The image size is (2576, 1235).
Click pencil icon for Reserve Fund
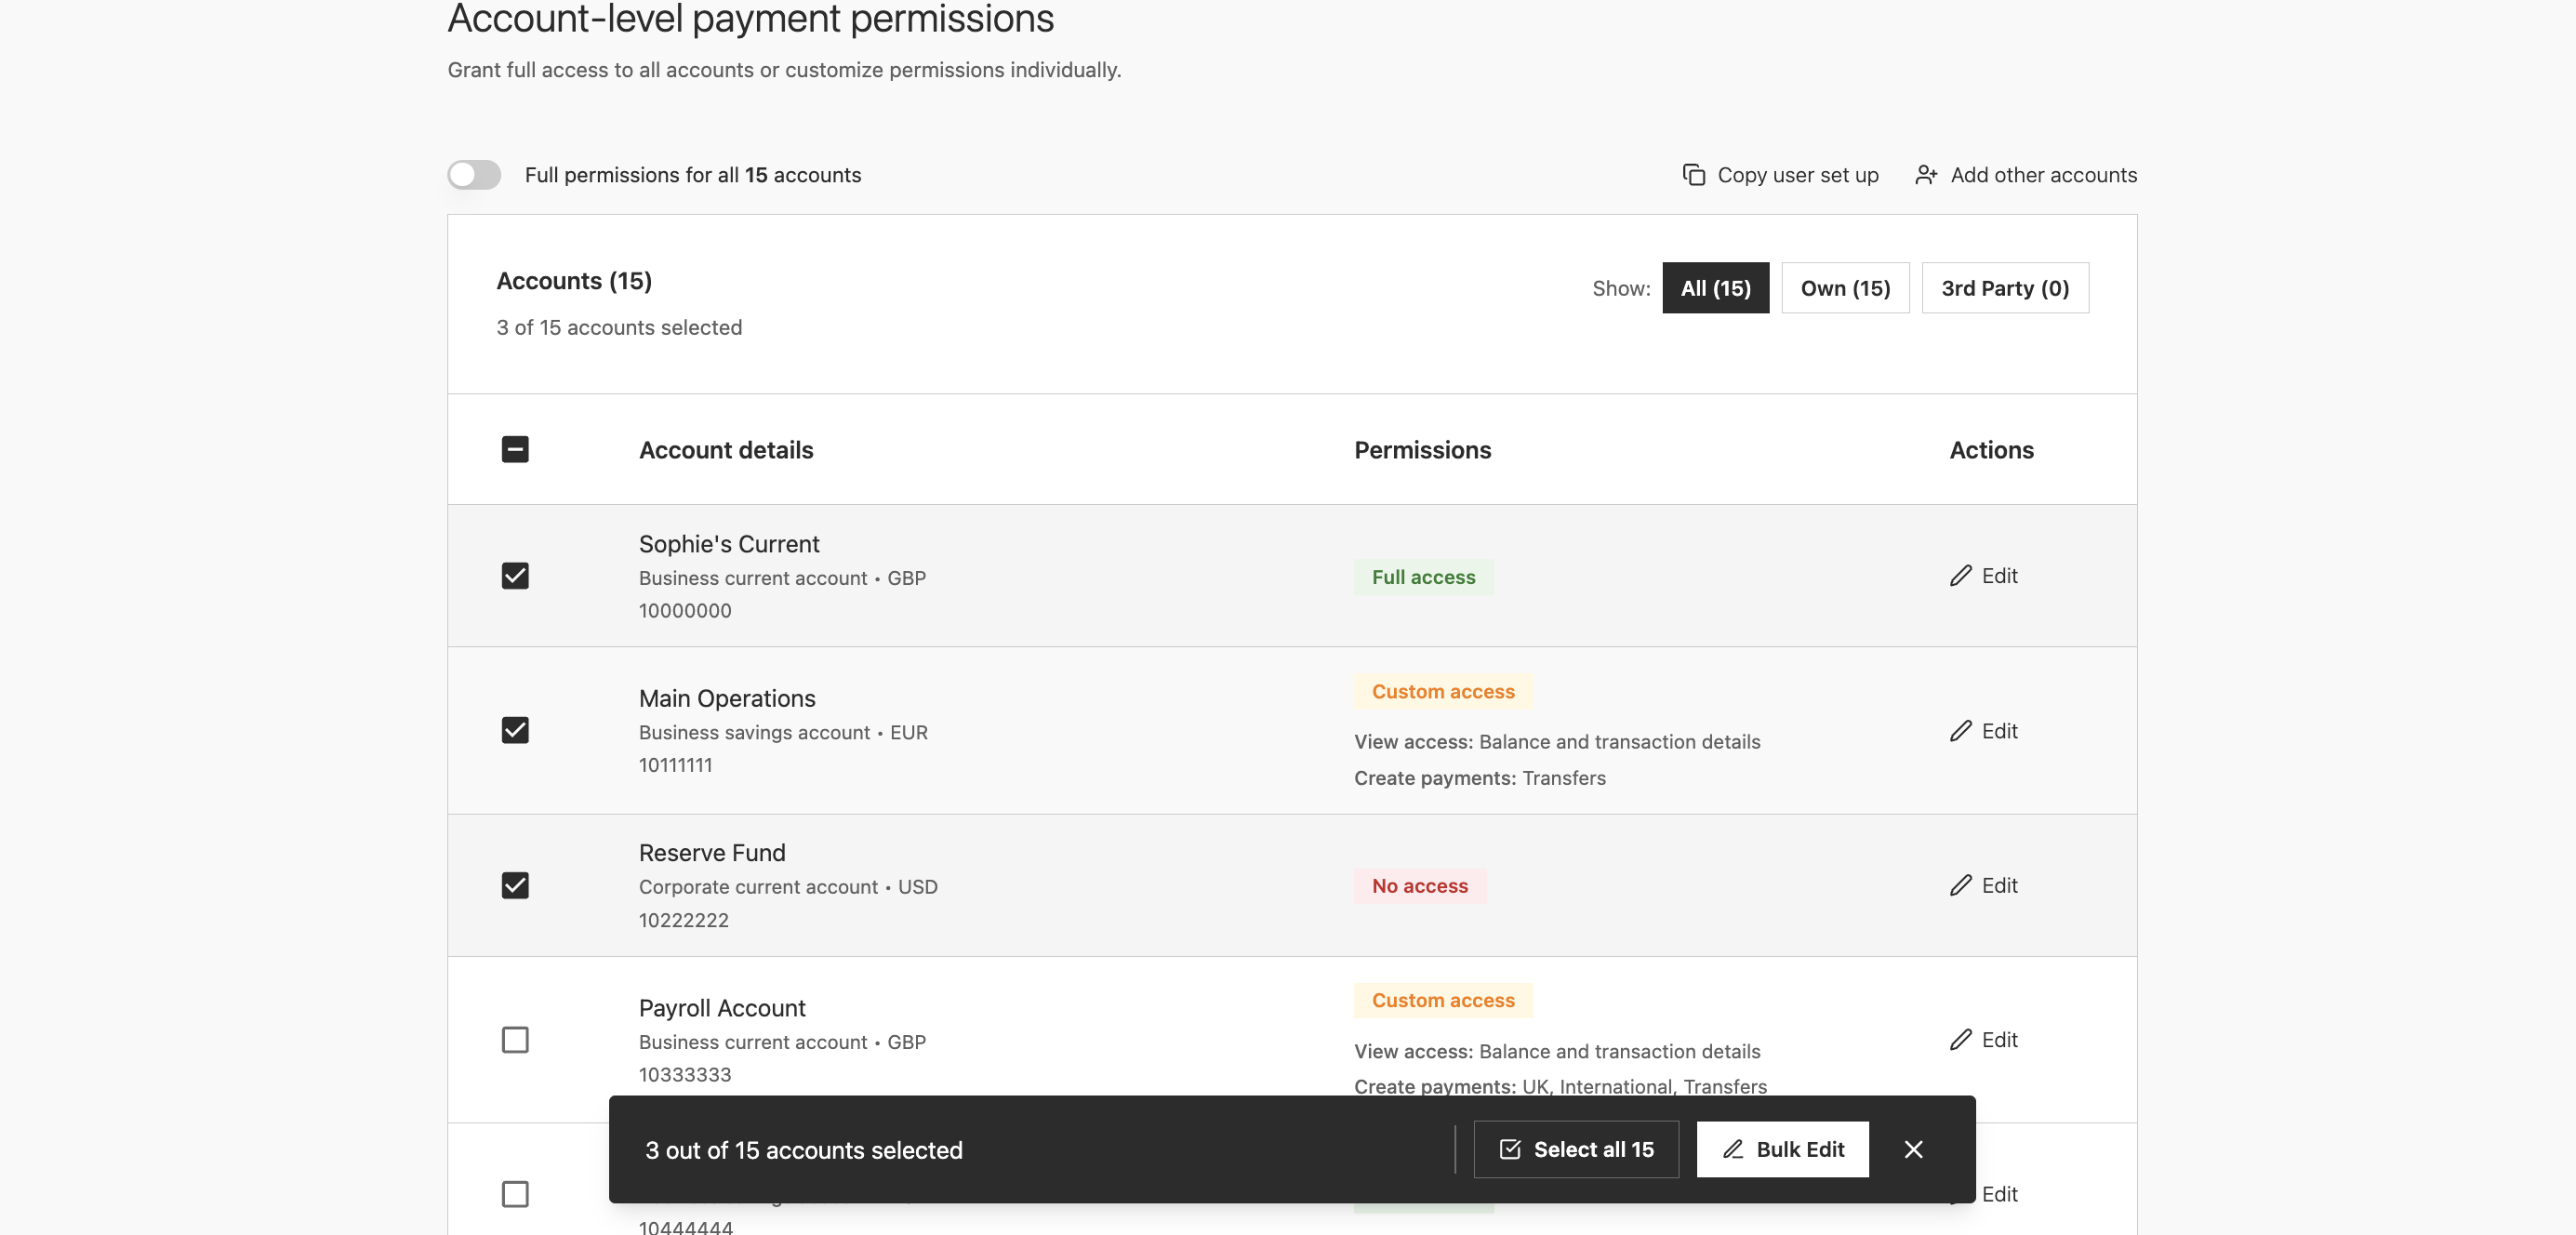(1960, 886)
